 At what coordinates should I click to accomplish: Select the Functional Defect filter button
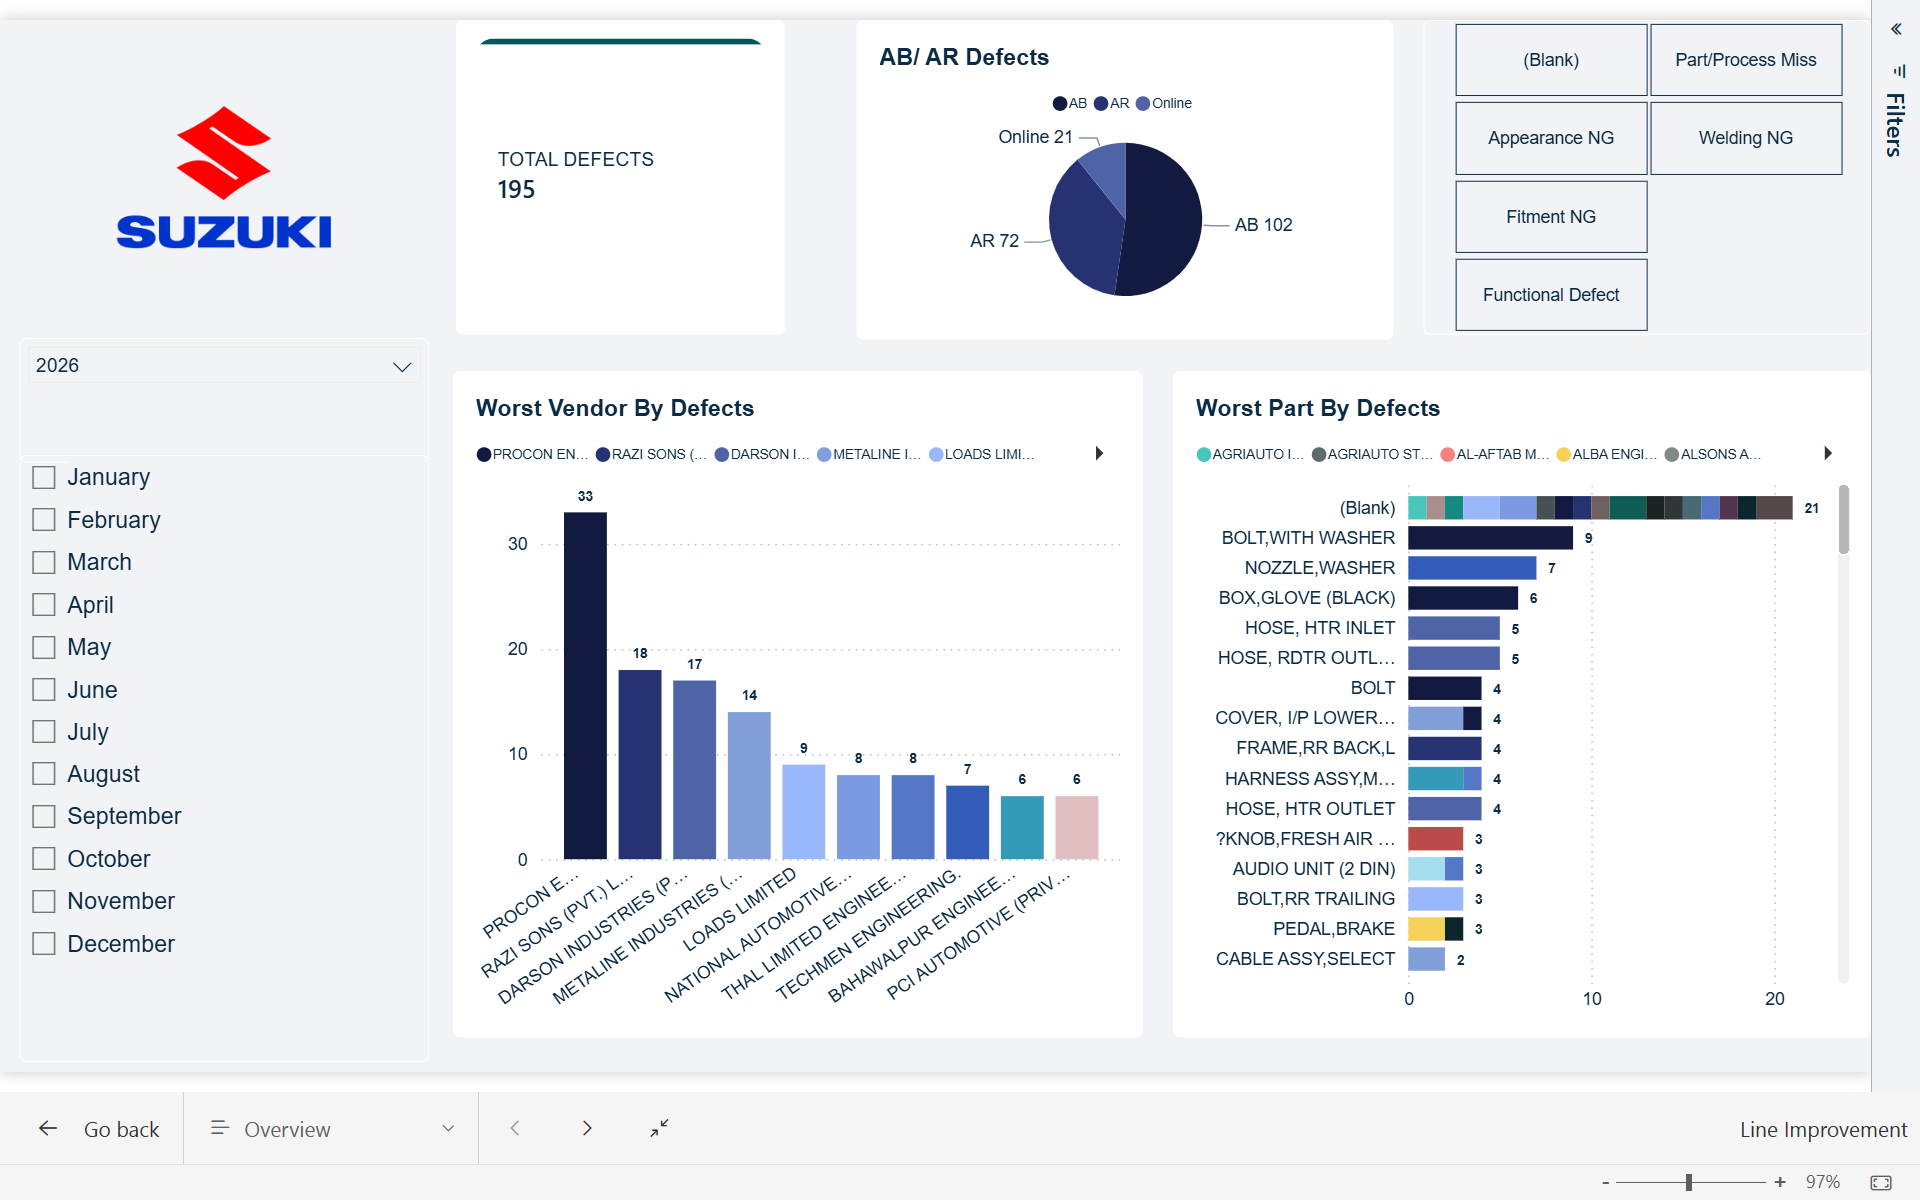coord(1549,294)
